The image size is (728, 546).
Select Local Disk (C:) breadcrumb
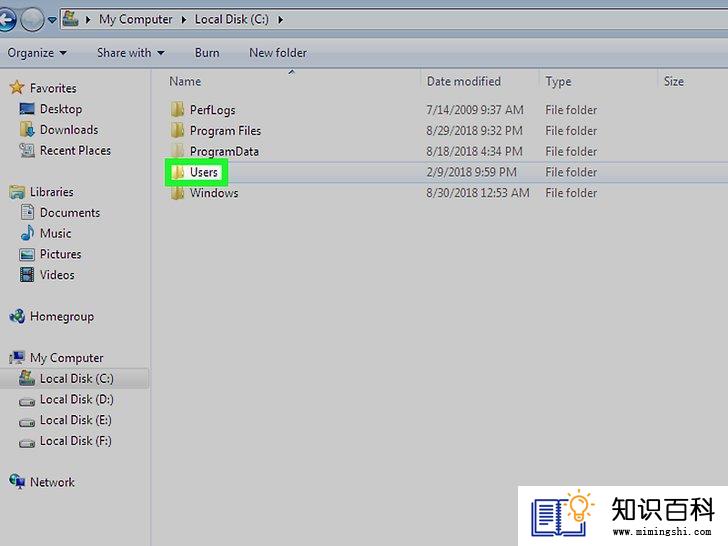231,20
